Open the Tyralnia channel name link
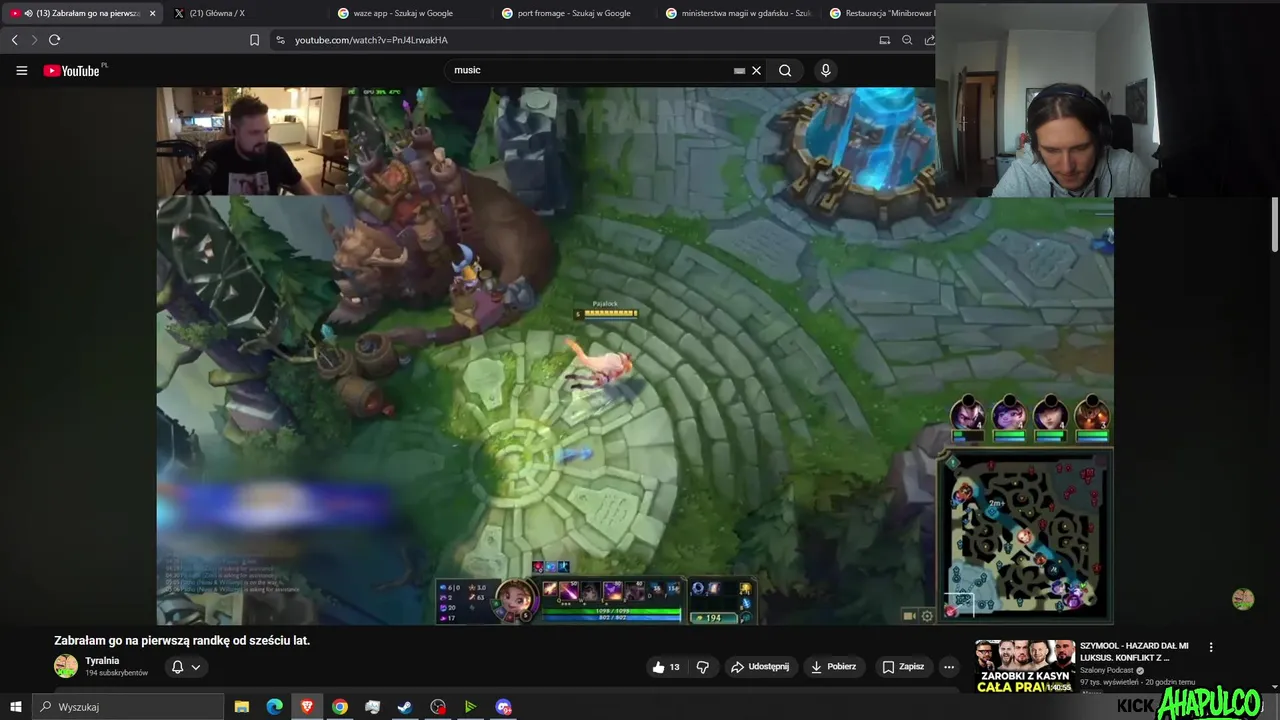This screenshot has width=1280, height=720. 102,661
